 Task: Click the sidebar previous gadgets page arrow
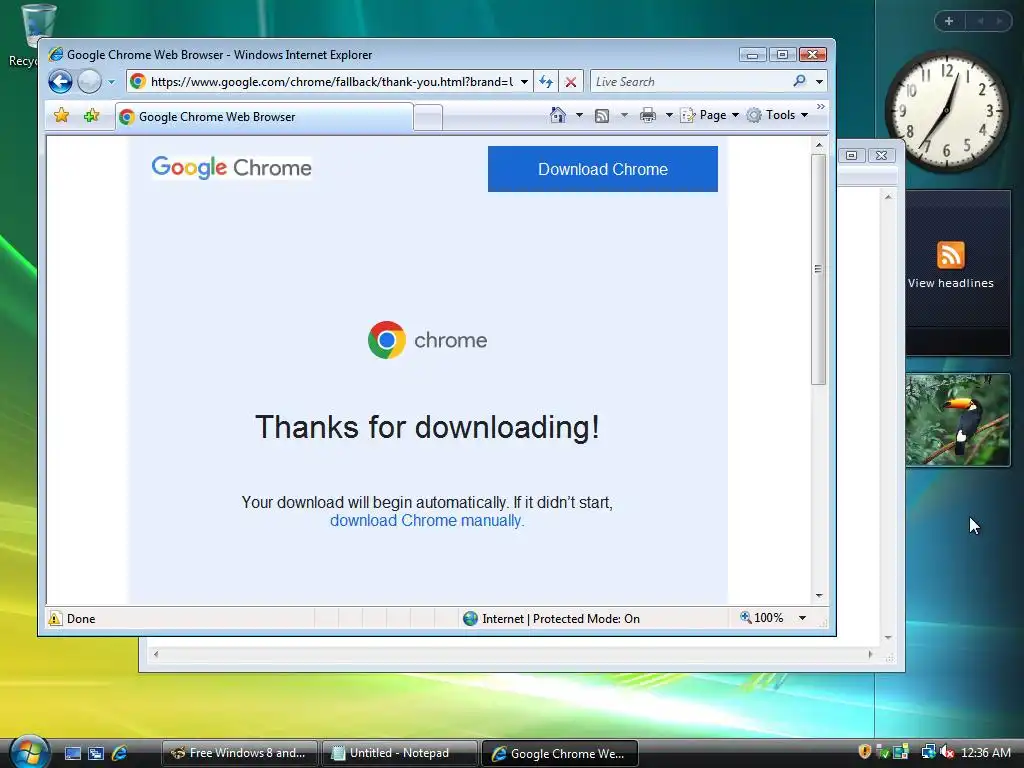click(980, 21)
